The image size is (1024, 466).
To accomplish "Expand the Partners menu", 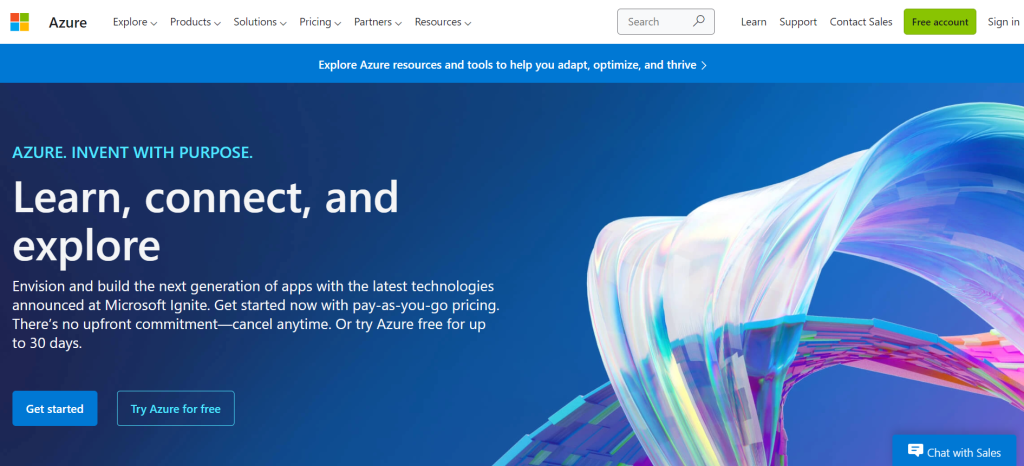I will [377, 22].
